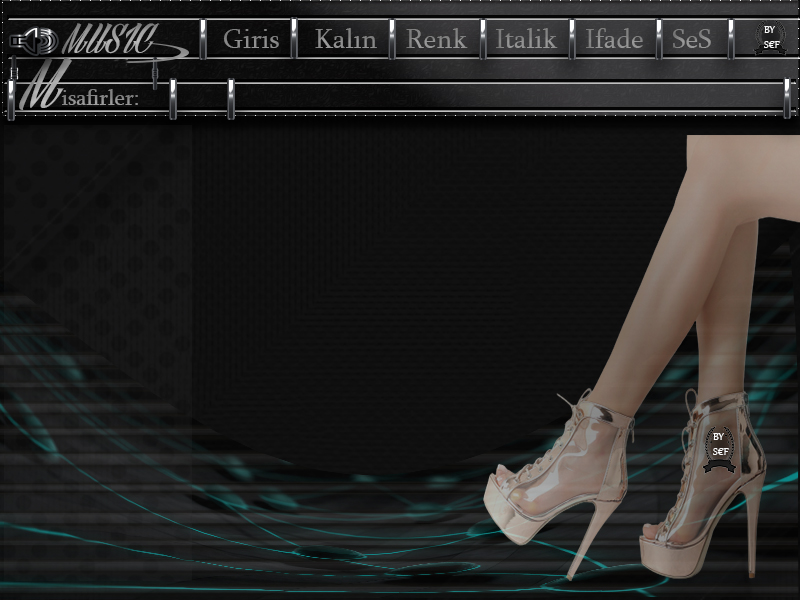
Task: Click the BY SEF badge on the shoe
Action: click(719, 449)
